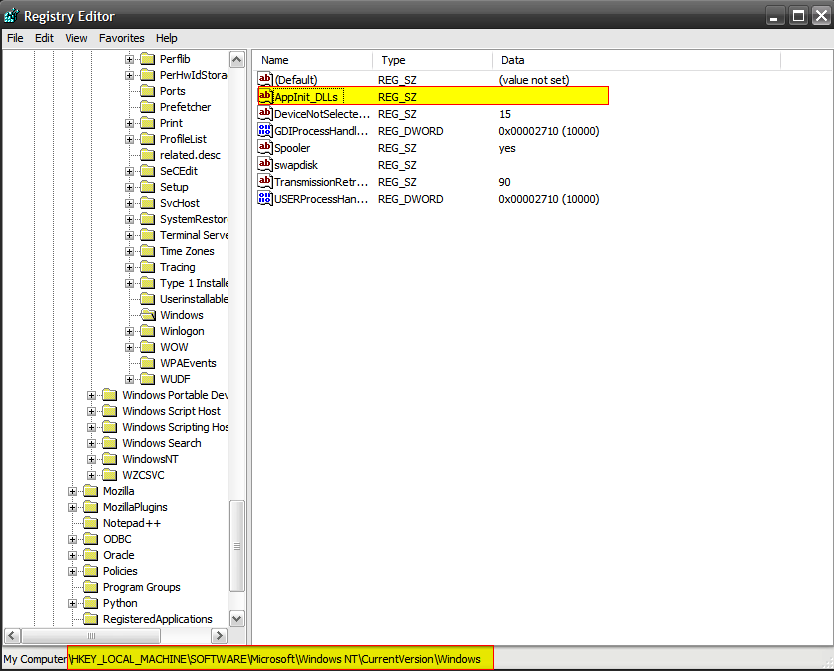834x671 pixels.
Task: Expand the Python registry key
Action: [73, 603]
